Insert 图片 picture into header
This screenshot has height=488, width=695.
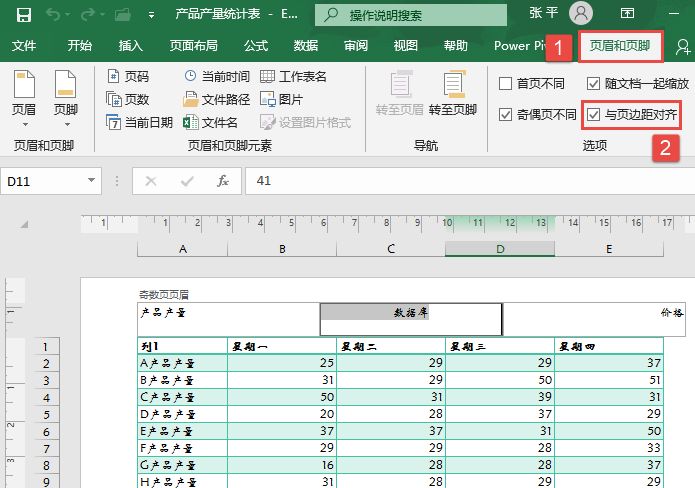click(281, 99)
